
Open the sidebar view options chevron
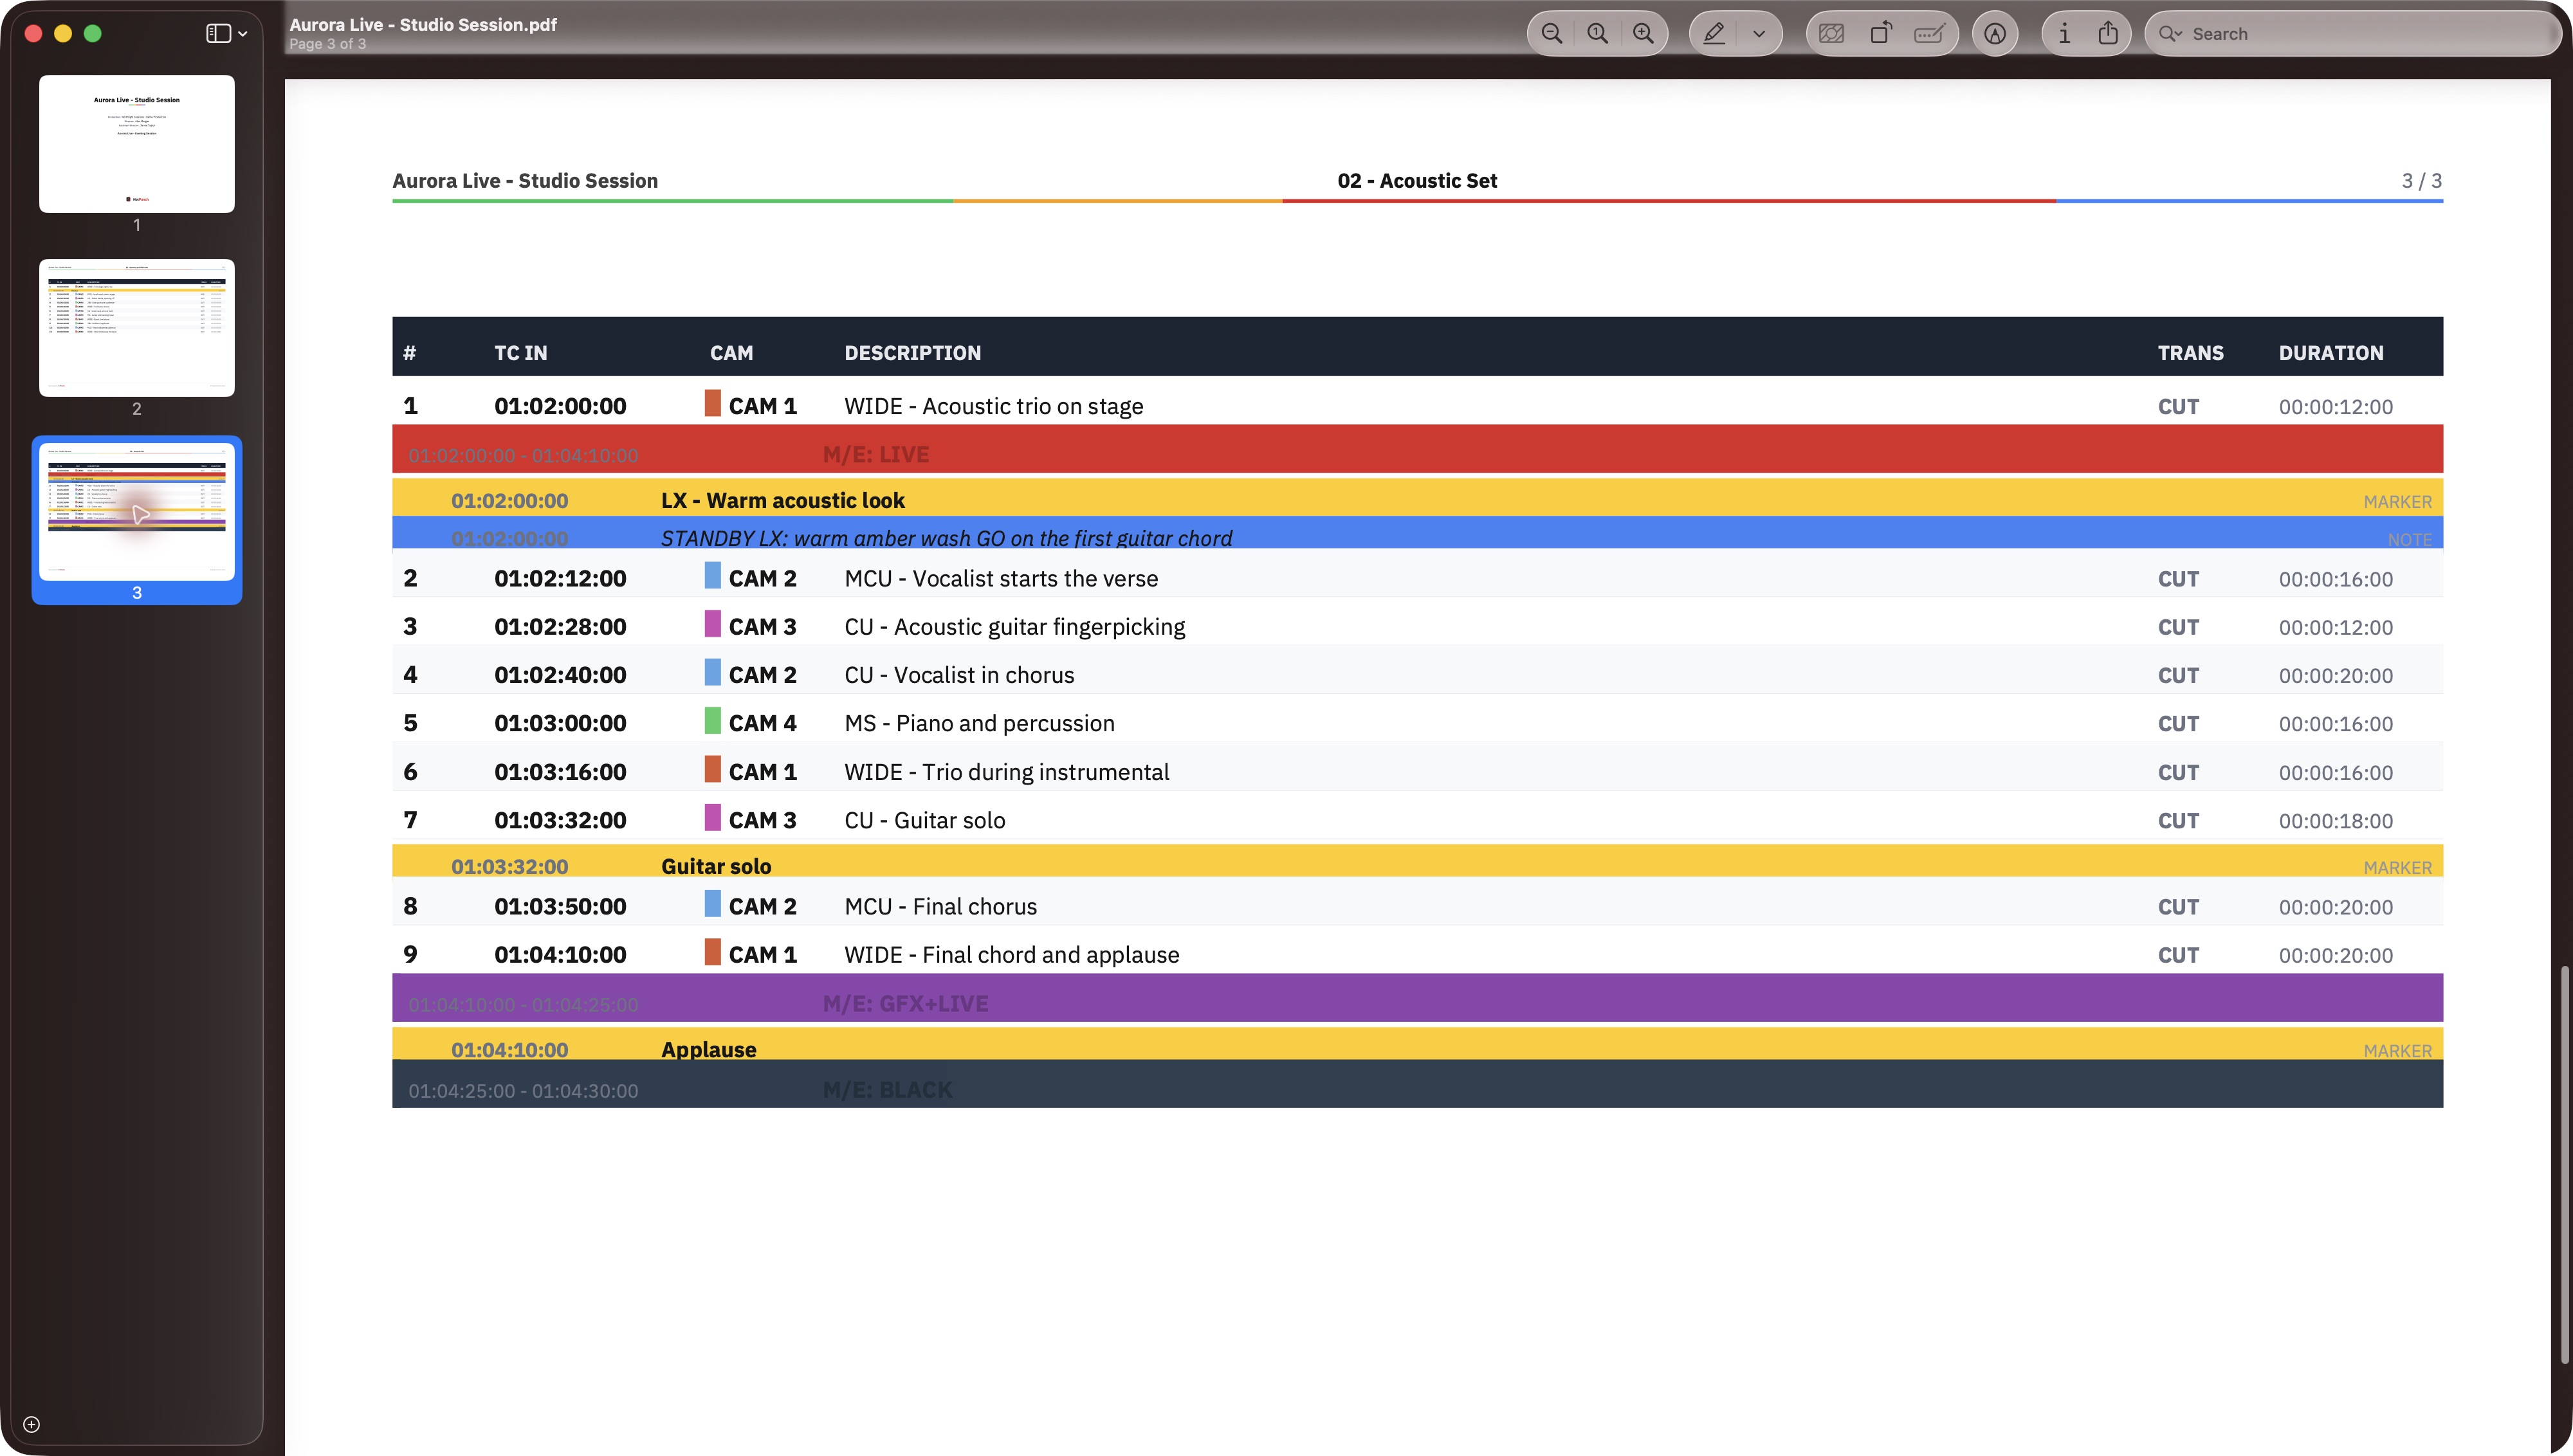click(x=243, y=34)
